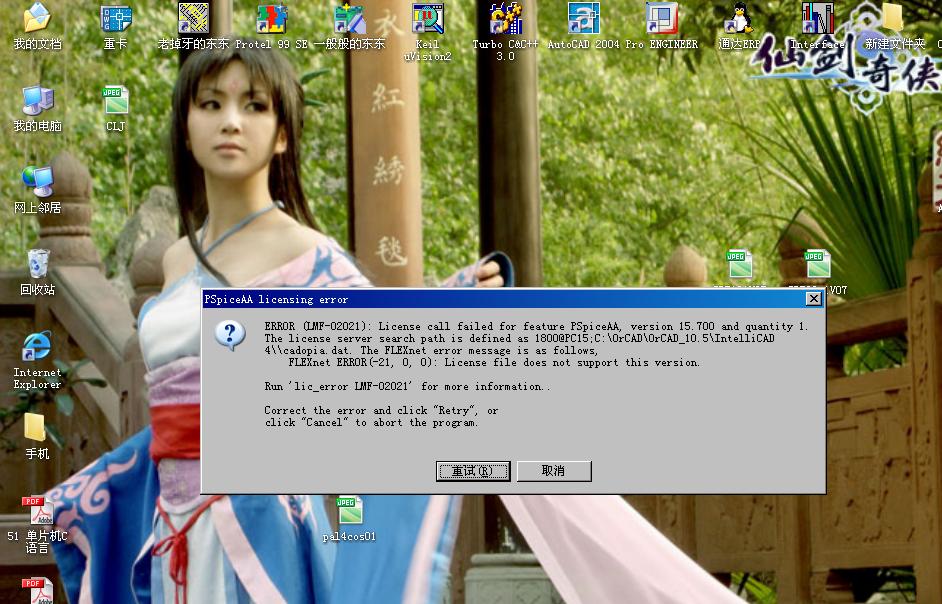Select the AutoCAD 2004 shortcut icon

[x=583, y=17]
